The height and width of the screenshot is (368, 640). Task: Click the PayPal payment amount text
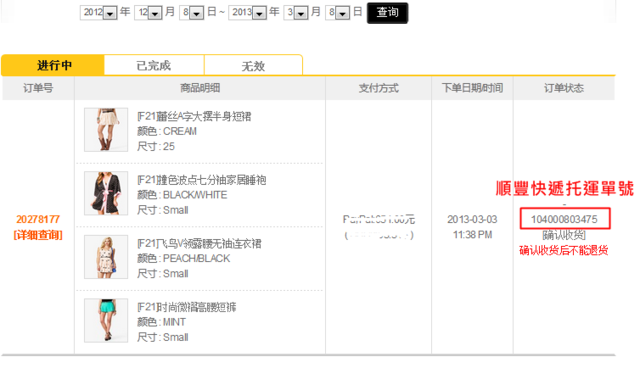click(x=379, y=219)
